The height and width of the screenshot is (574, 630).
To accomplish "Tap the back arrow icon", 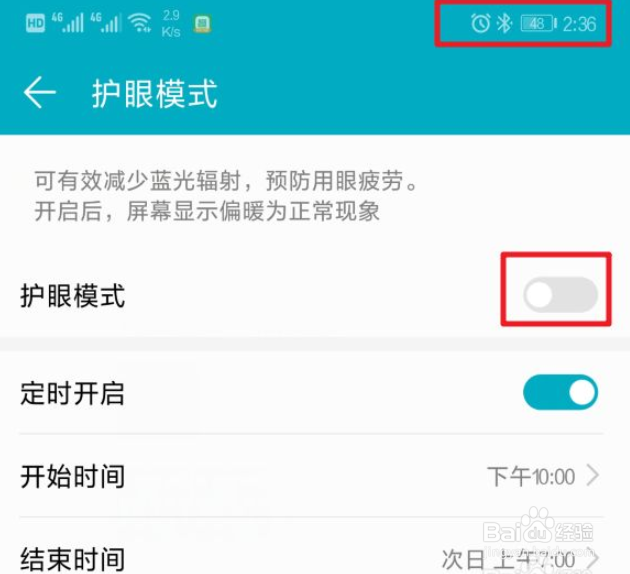I will tap(39, 92).
